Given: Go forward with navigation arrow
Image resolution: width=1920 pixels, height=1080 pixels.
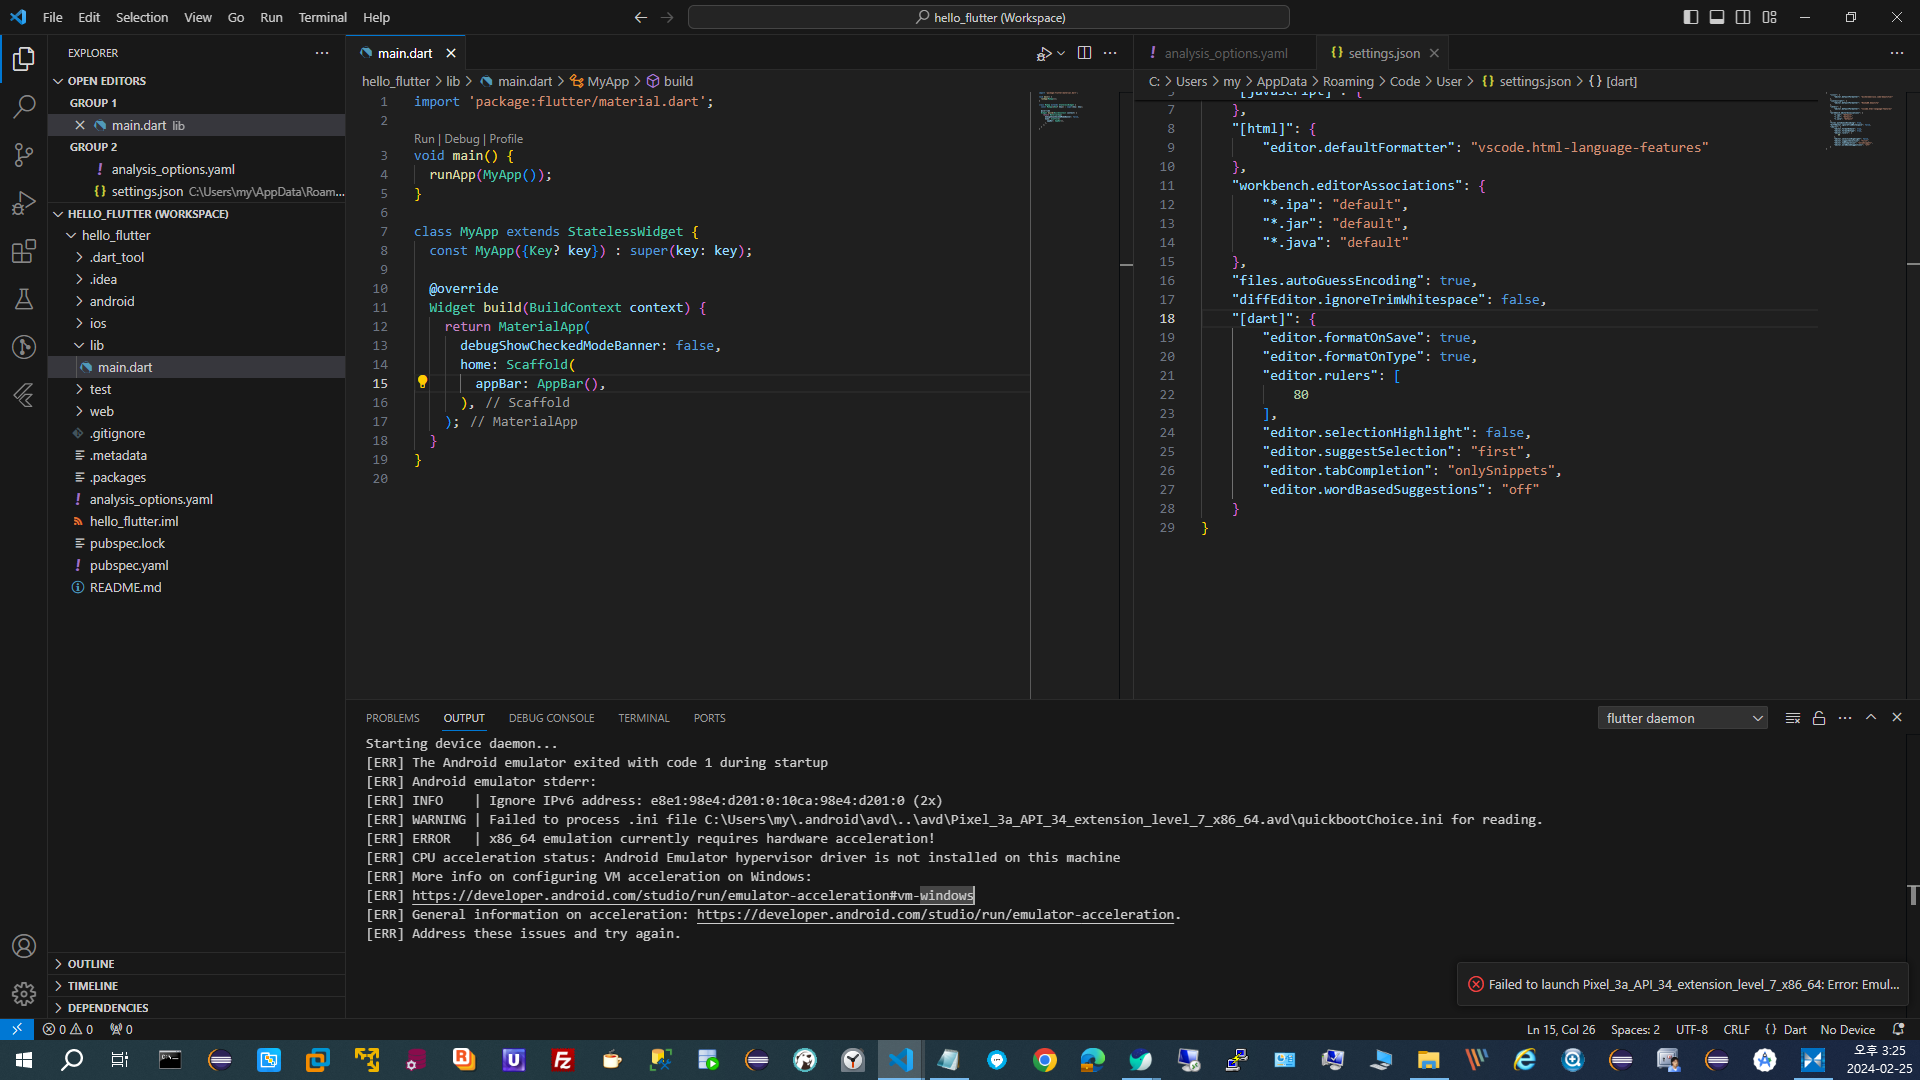Looking at the screenshot, I should (667, 17).
